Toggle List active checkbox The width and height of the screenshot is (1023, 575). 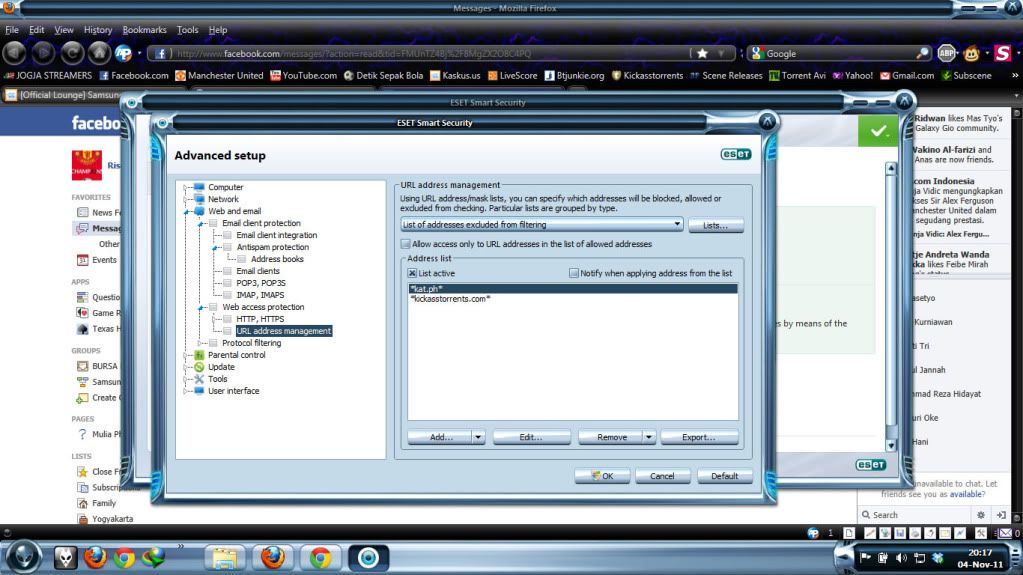coord(412,273)
